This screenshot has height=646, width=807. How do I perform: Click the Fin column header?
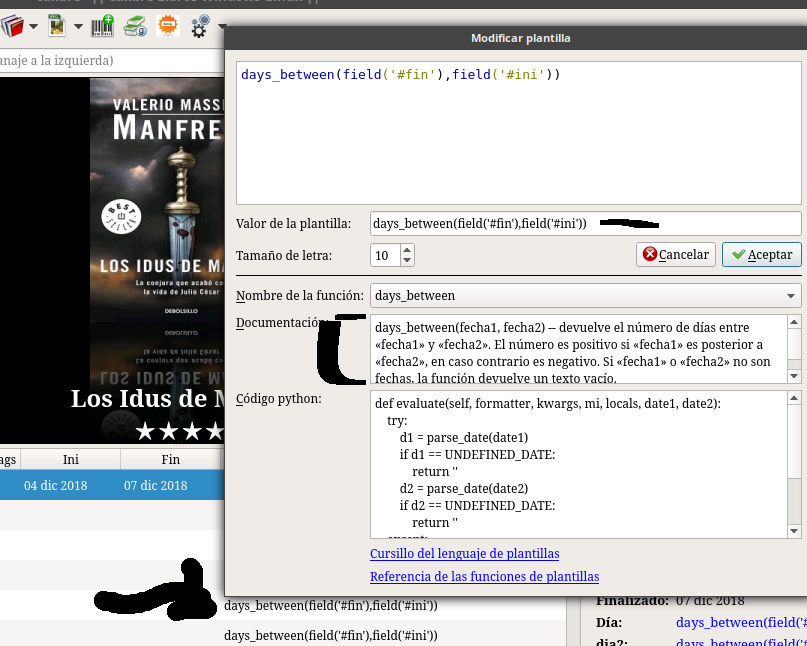[170, 459]
